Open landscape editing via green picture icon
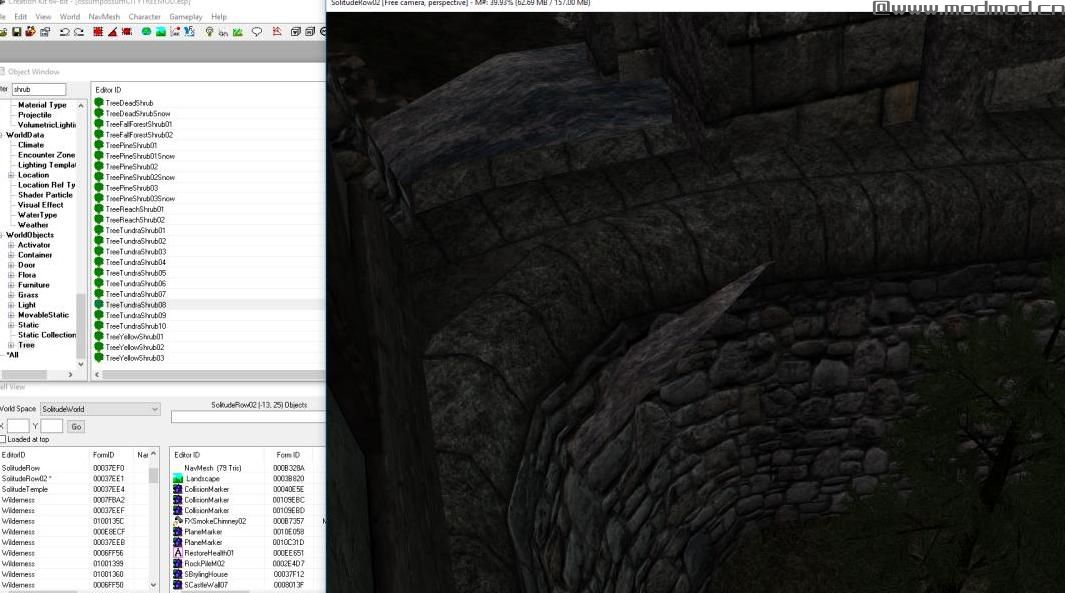Image resolution: width=1065 pixels, height=593 pixels. pyautogui.click(x=161, y=32)
